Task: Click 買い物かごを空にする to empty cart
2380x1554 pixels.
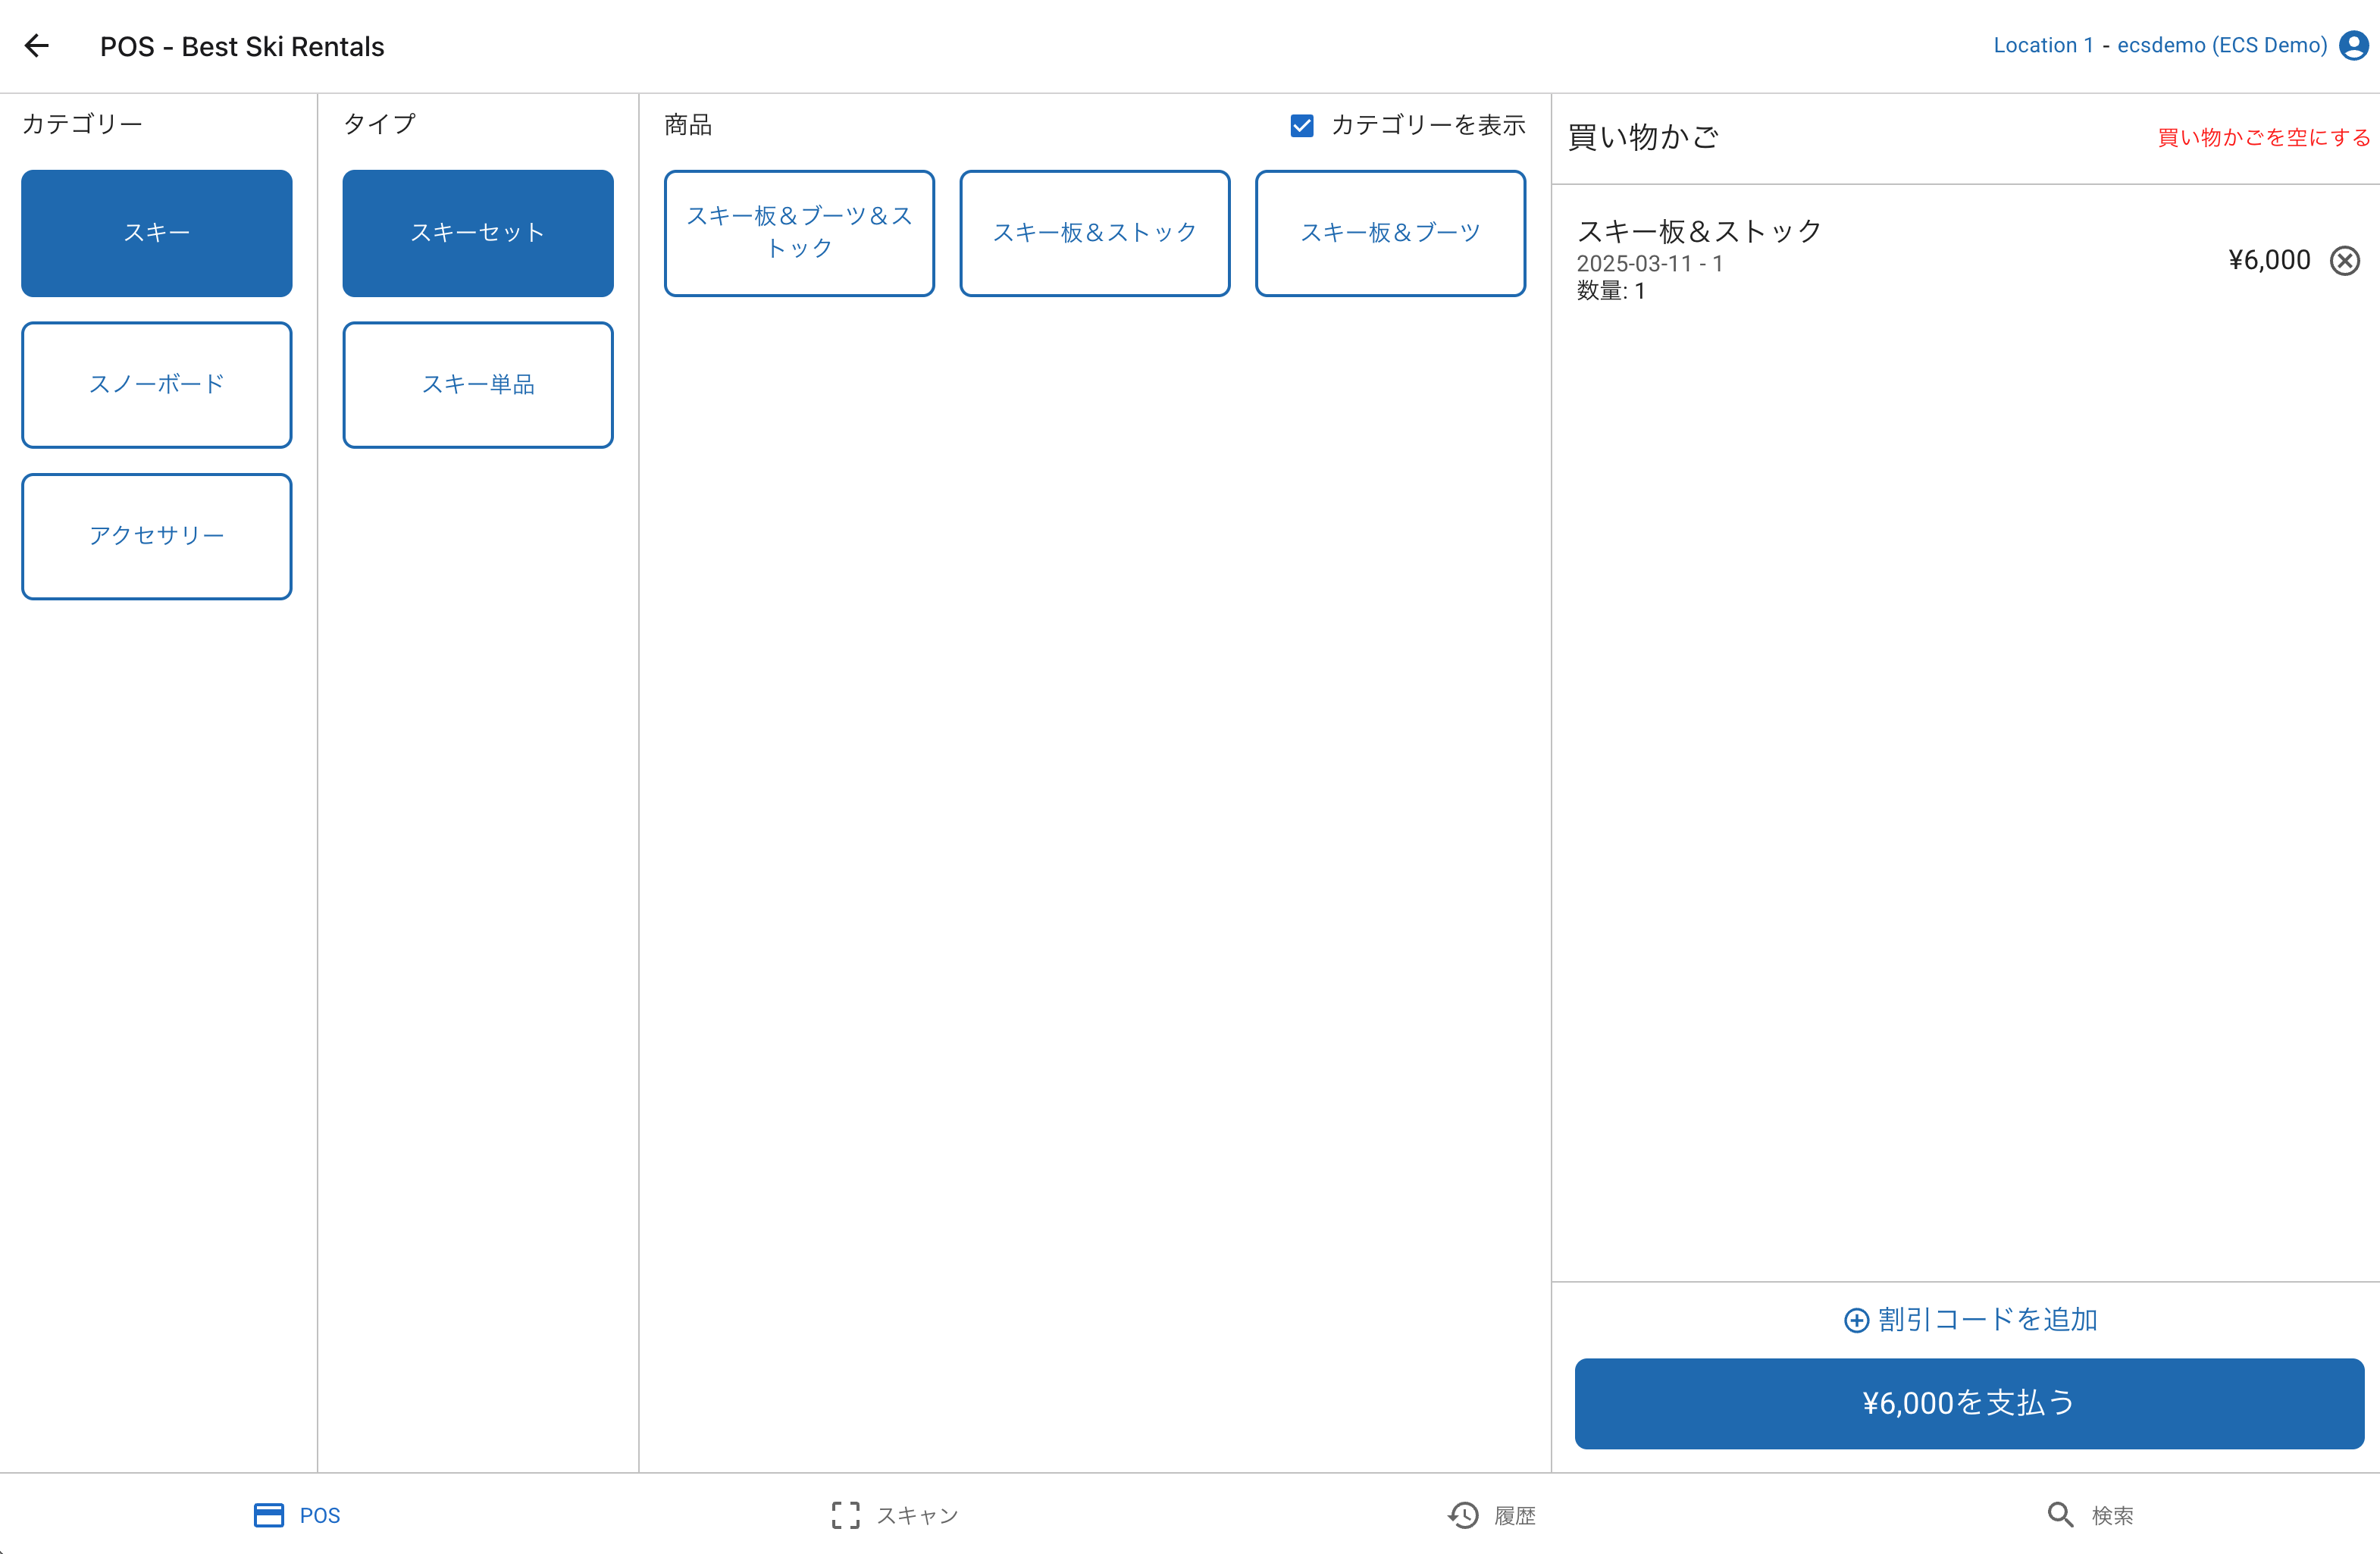Action: click(x=2263, y=137)
